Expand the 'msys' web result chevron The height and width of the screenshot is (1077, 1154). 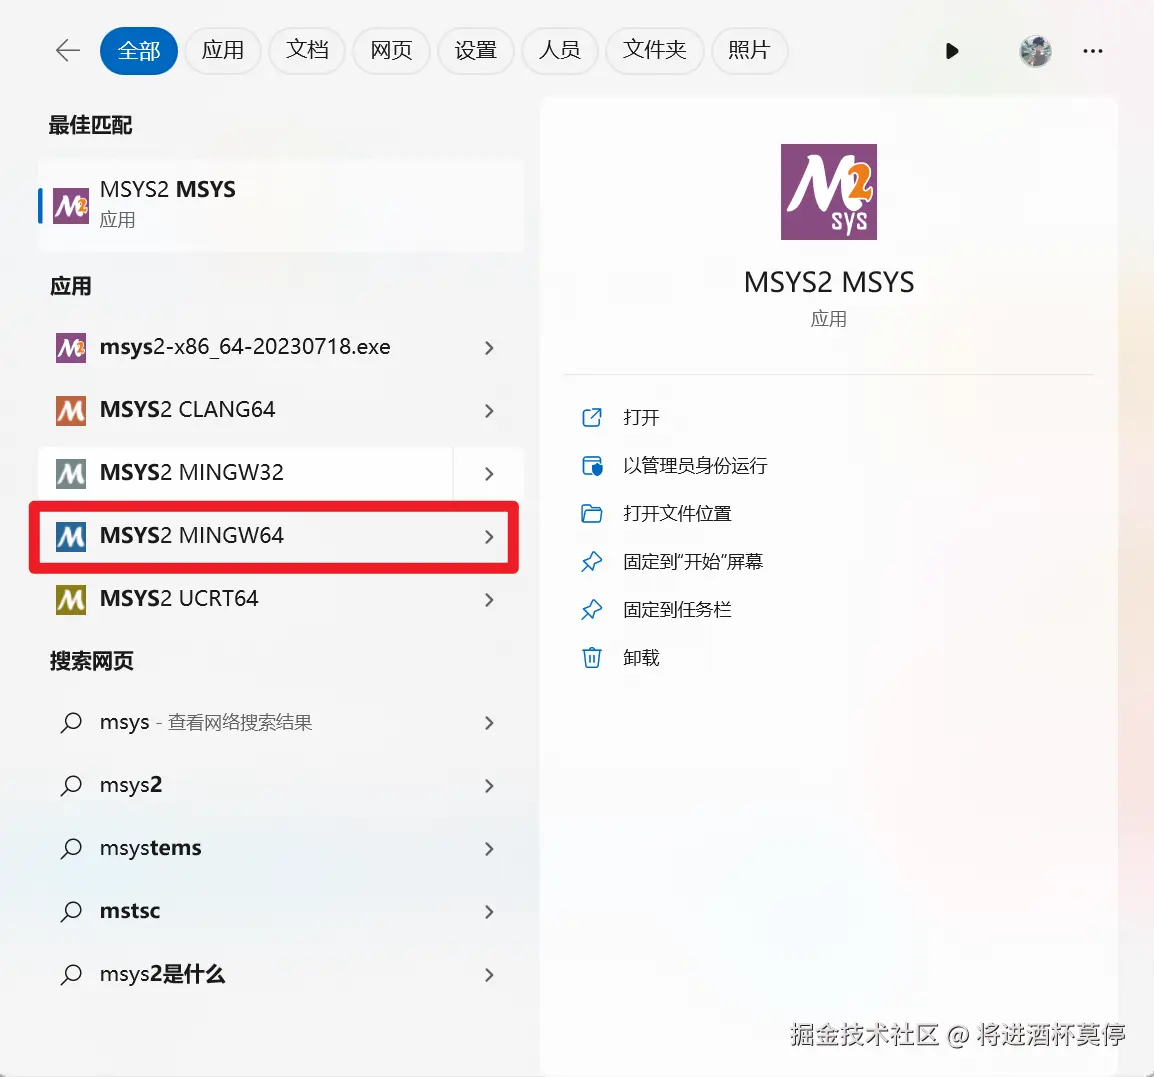pyautogui.click(x=489, y=723)
